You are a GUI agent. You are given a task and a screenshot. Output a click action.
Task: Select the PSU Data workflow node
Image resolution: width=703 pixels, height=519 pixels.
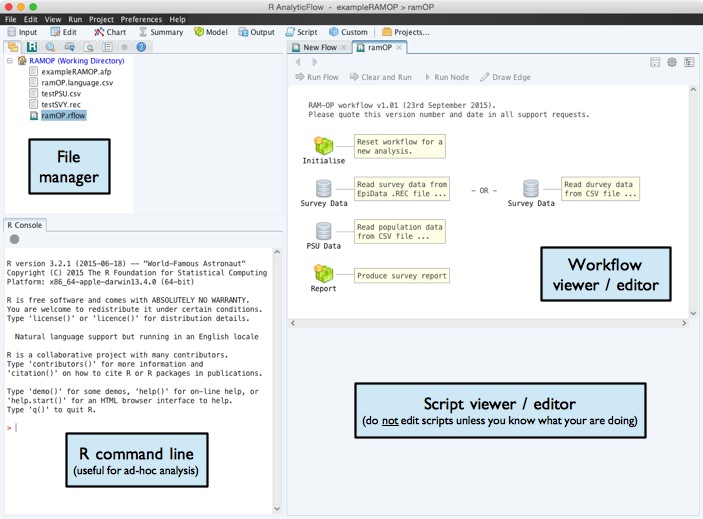tap(324, 236)
